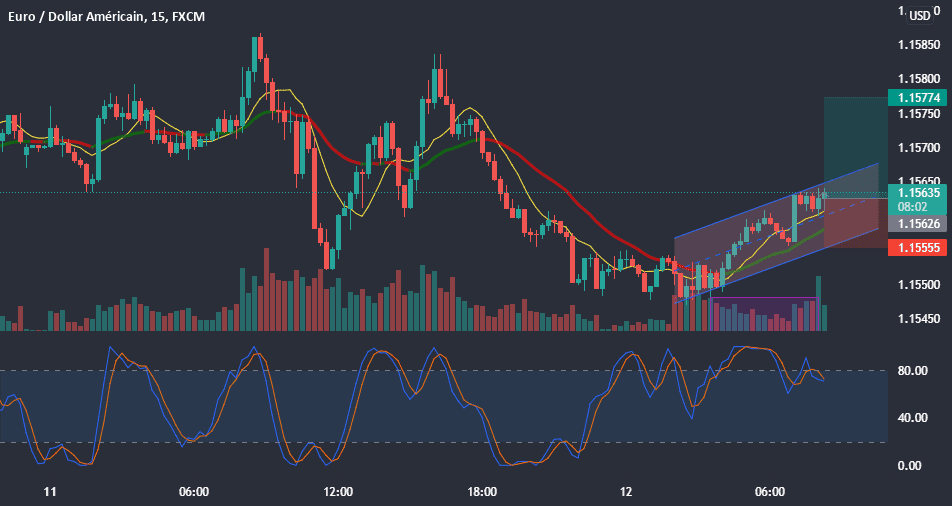The image size is (952, 506).
Task: Click the 06:00 label after date 12
Action: pos(770,491)
